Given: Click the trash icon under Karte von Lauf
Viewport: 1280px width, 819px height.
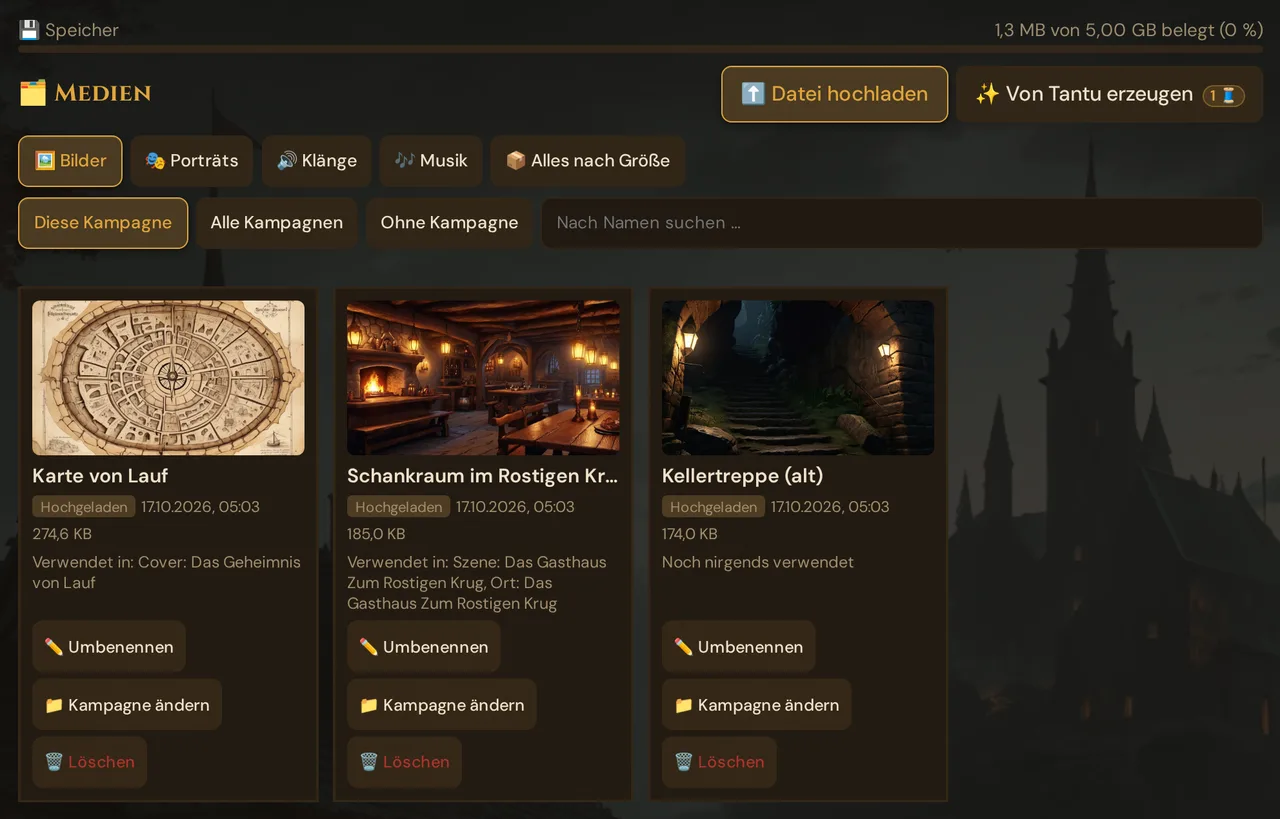Looking at the screenshot, I should point(54,762).
